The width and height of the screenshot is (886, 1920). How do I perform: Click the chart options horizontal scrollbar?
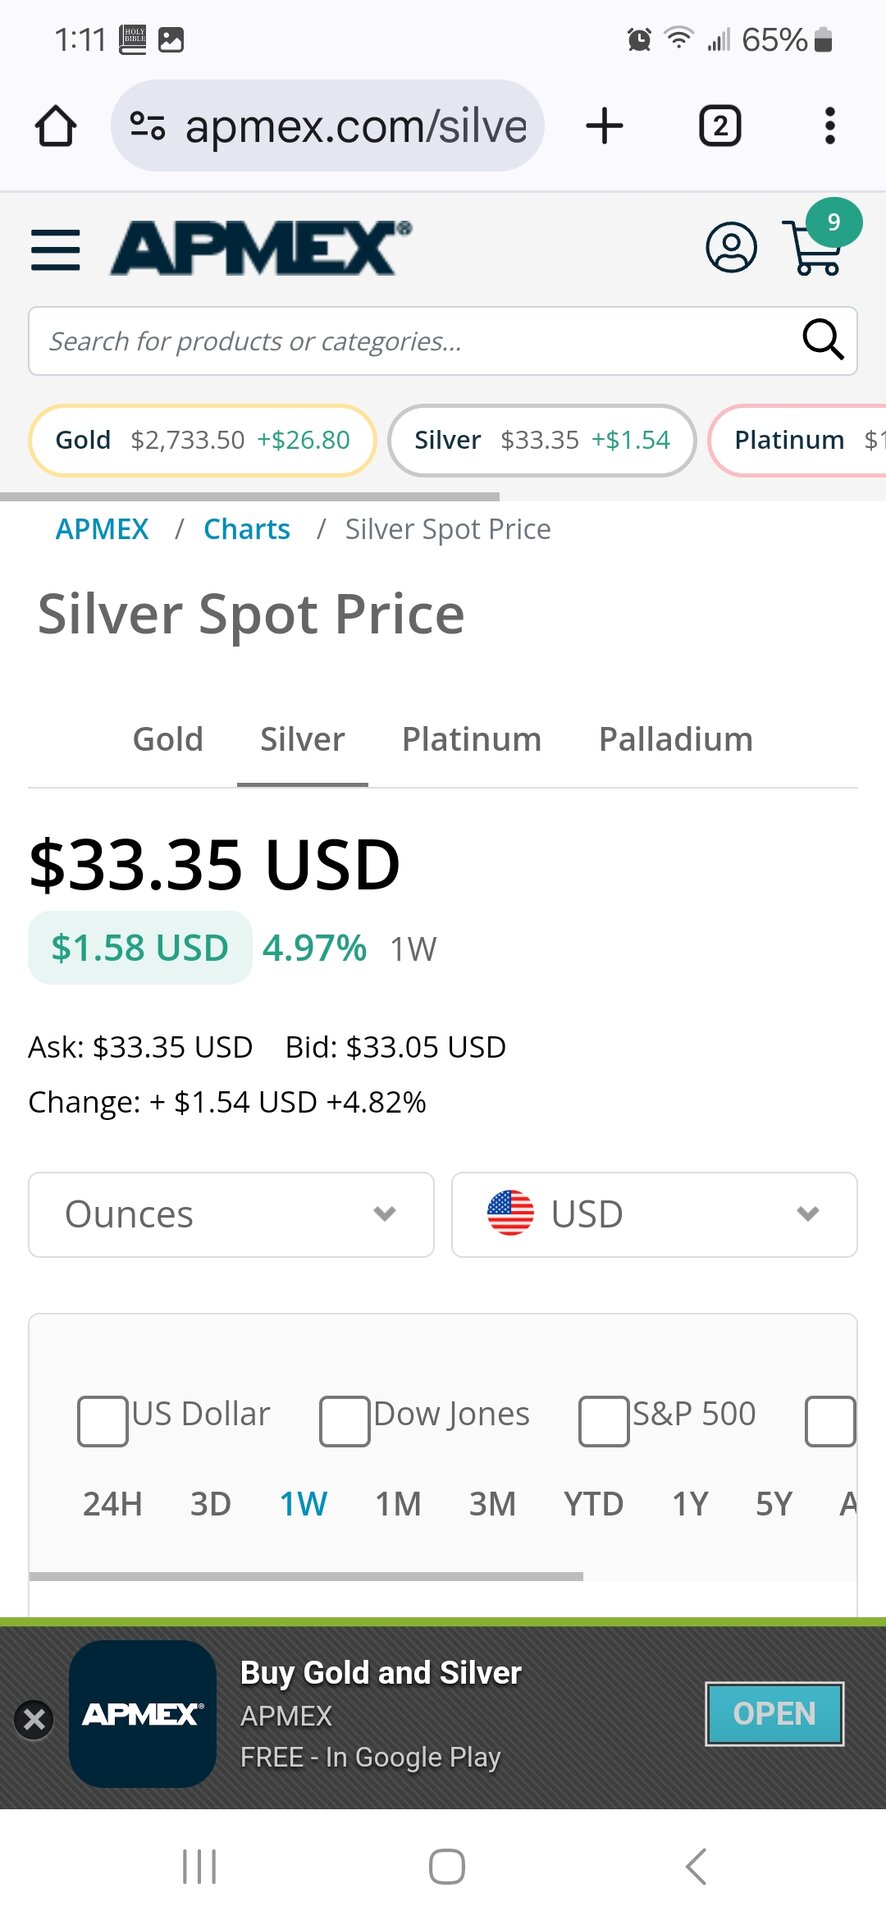(x=306, y=1576)
